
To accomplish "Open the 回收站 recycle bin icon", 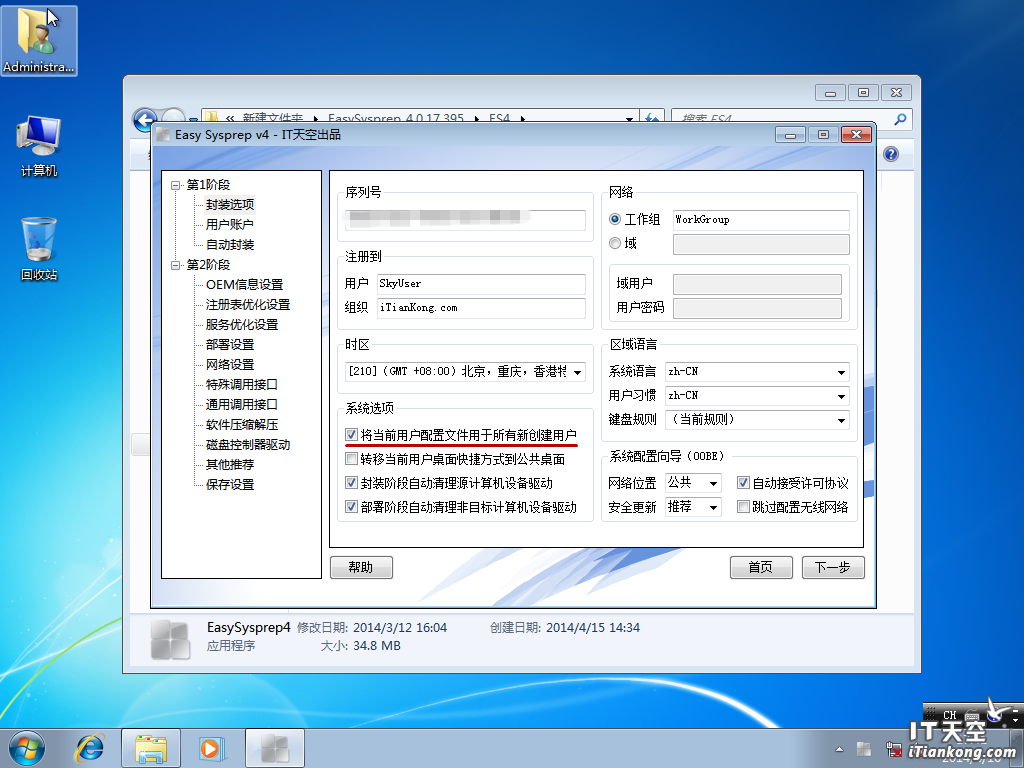I will click(x=39, y=249).
